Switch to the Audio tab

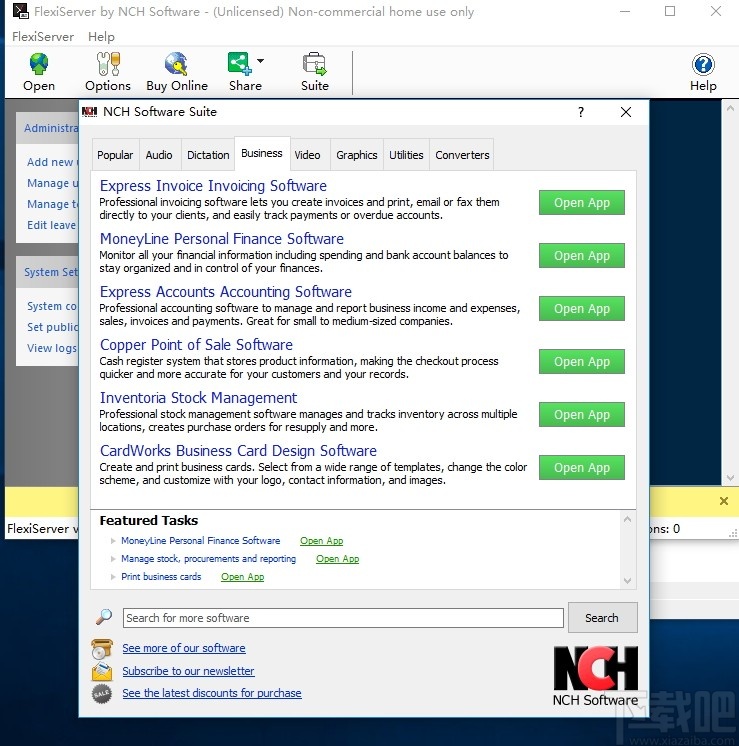159,155
